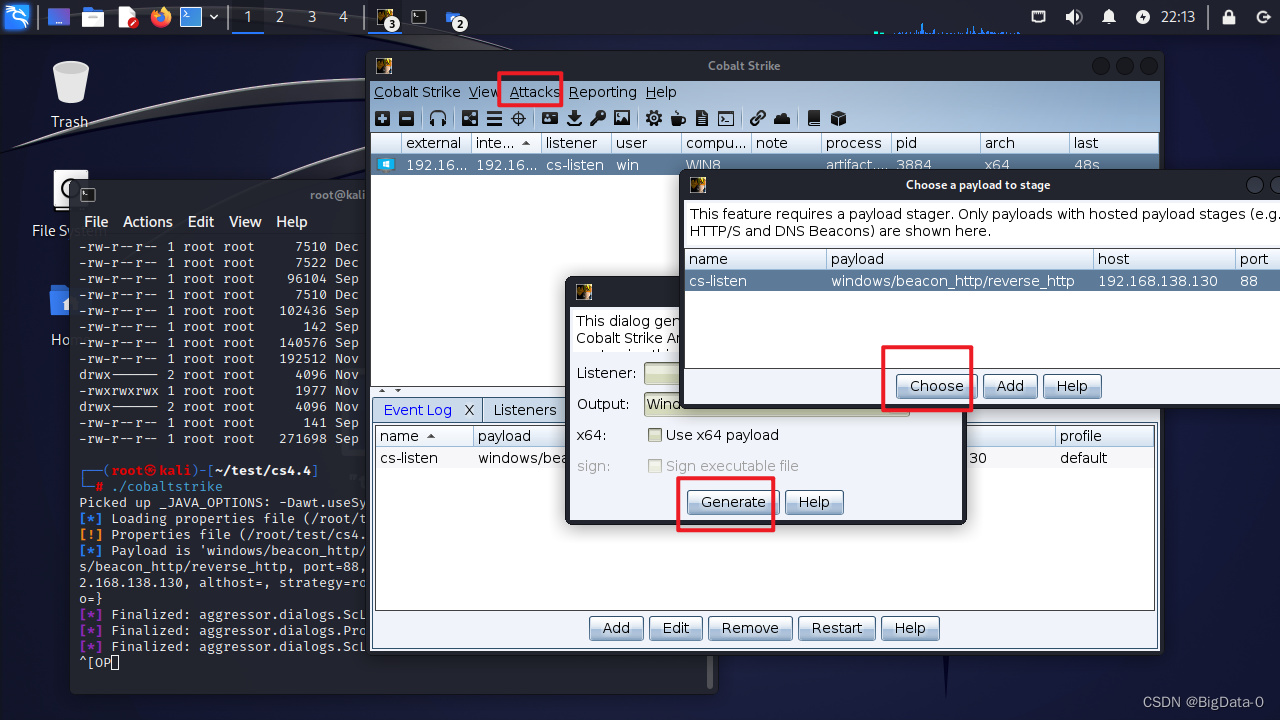This screenshot has width=1280, height=720.
Task: Click the Edit listener button
Action: pyautogui.click(x=676, y=628)
